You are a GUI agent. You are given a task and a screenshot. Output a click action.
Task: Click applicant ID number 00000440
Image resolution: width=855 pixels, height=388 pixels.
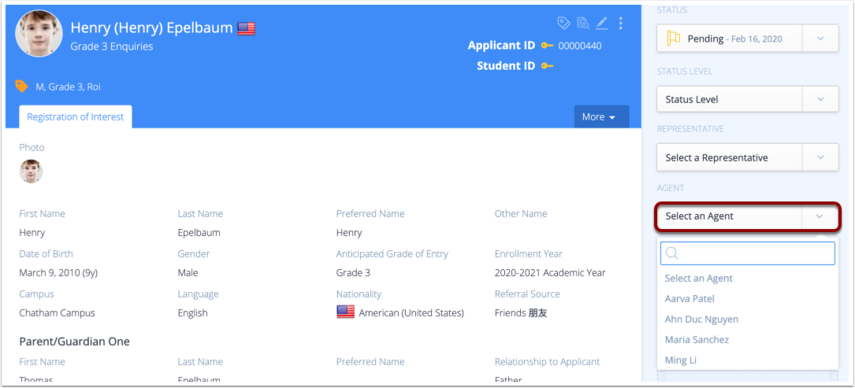point(580,46)
